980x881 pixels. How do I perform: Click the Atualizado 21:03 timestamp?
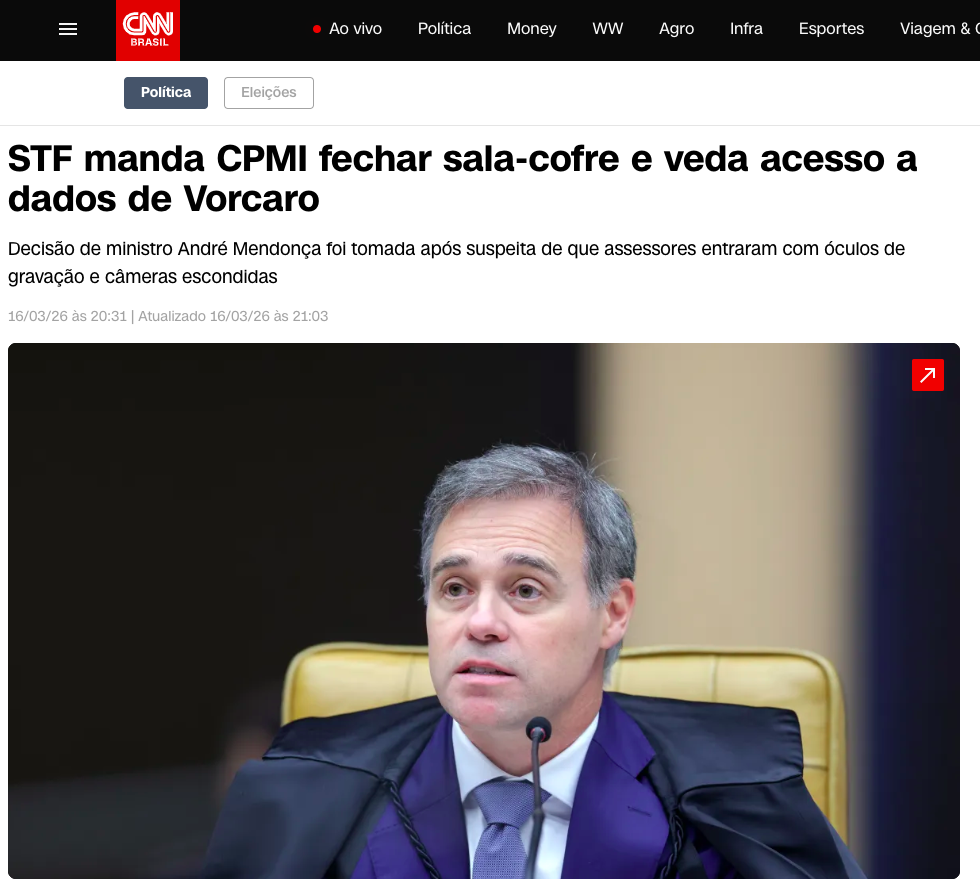click(233, 316)
